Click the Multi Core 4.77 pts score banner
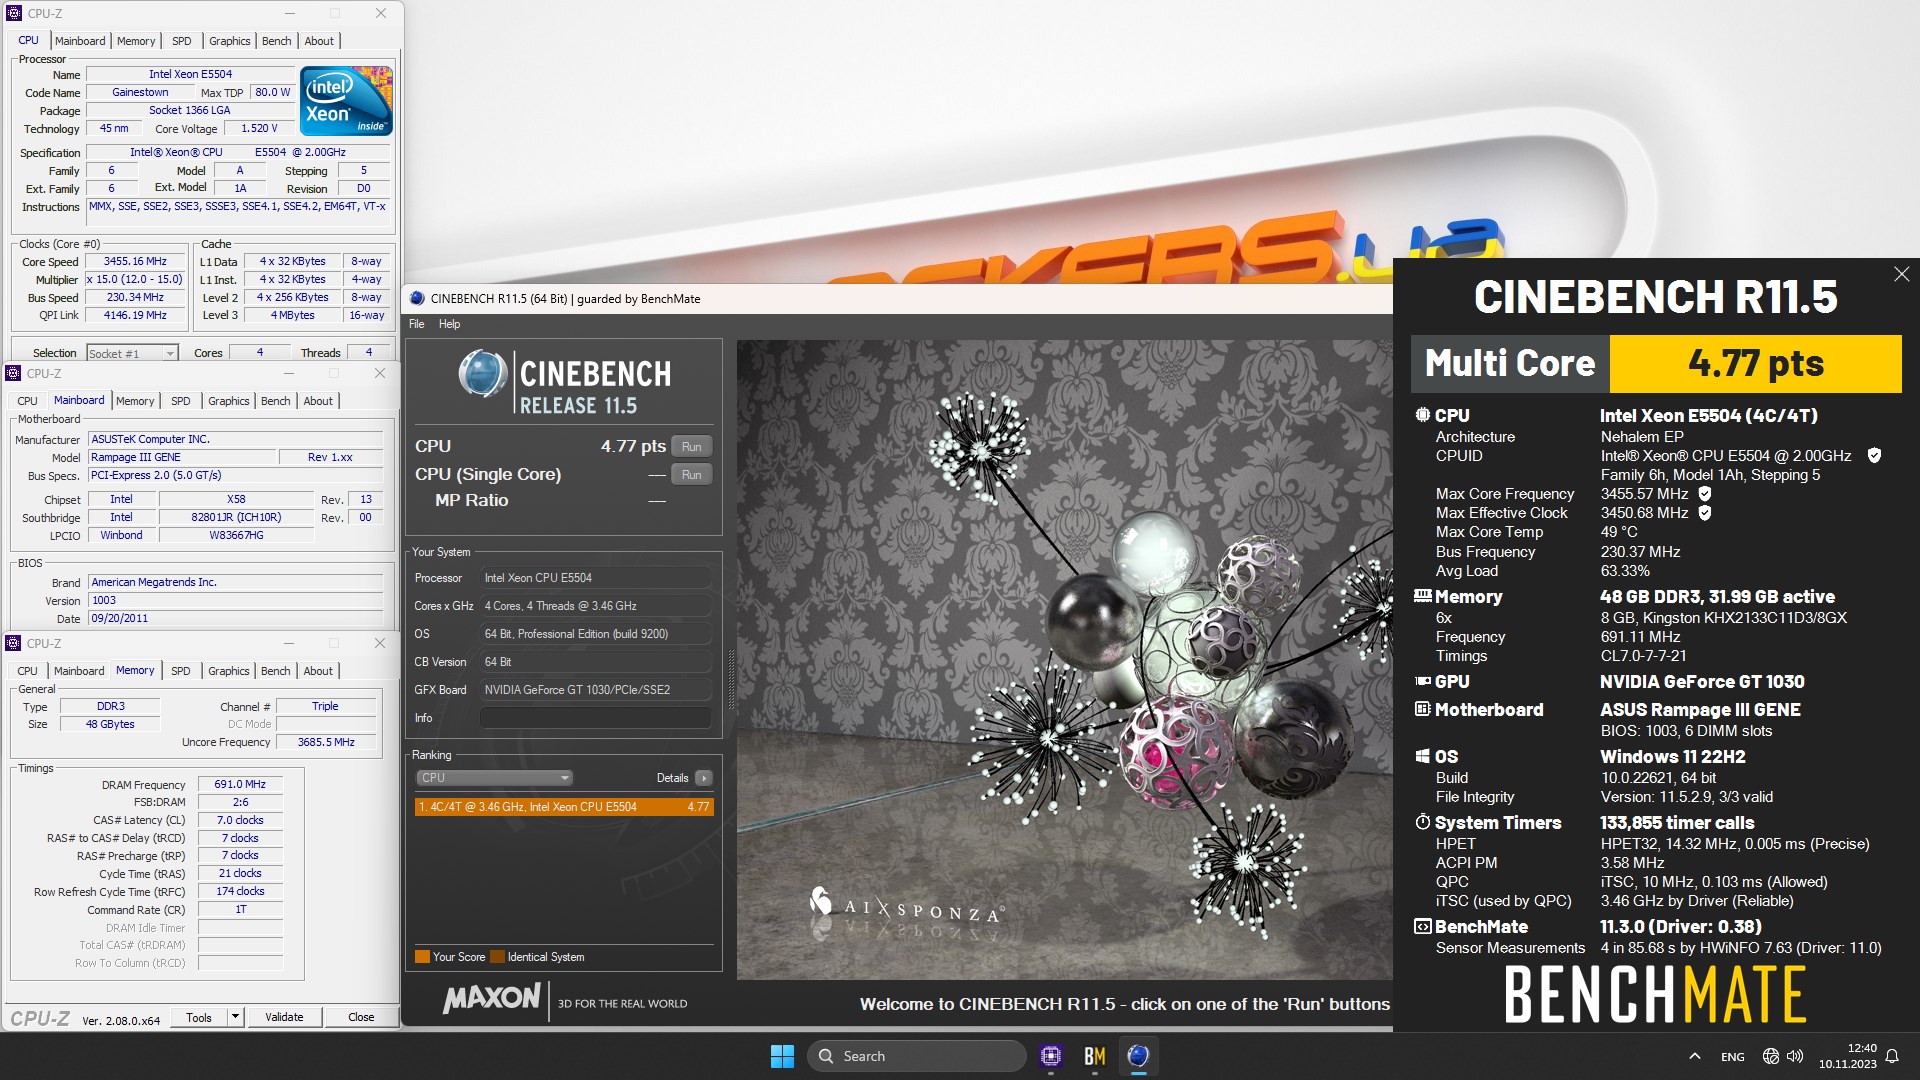 click(1656, 363)
